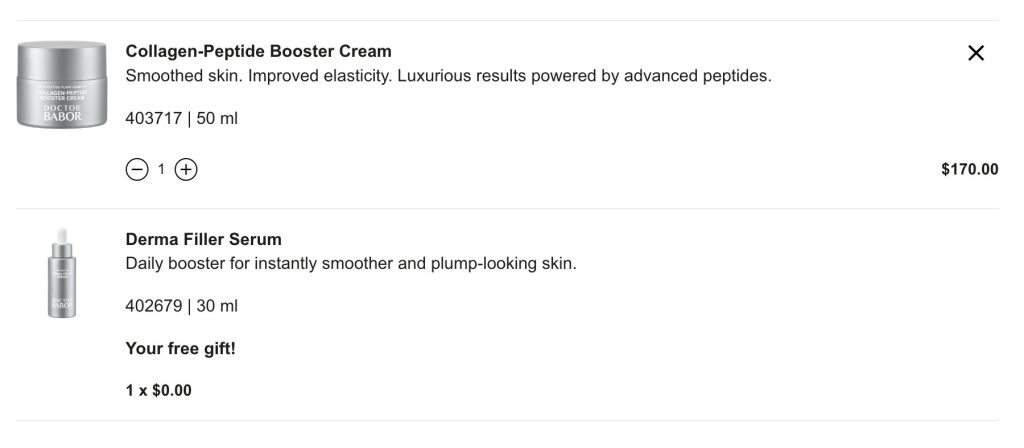Click the Collagen-Peptide Booster Cream title
This screenshot has width=1024, height=448.
tap(258, 51)
